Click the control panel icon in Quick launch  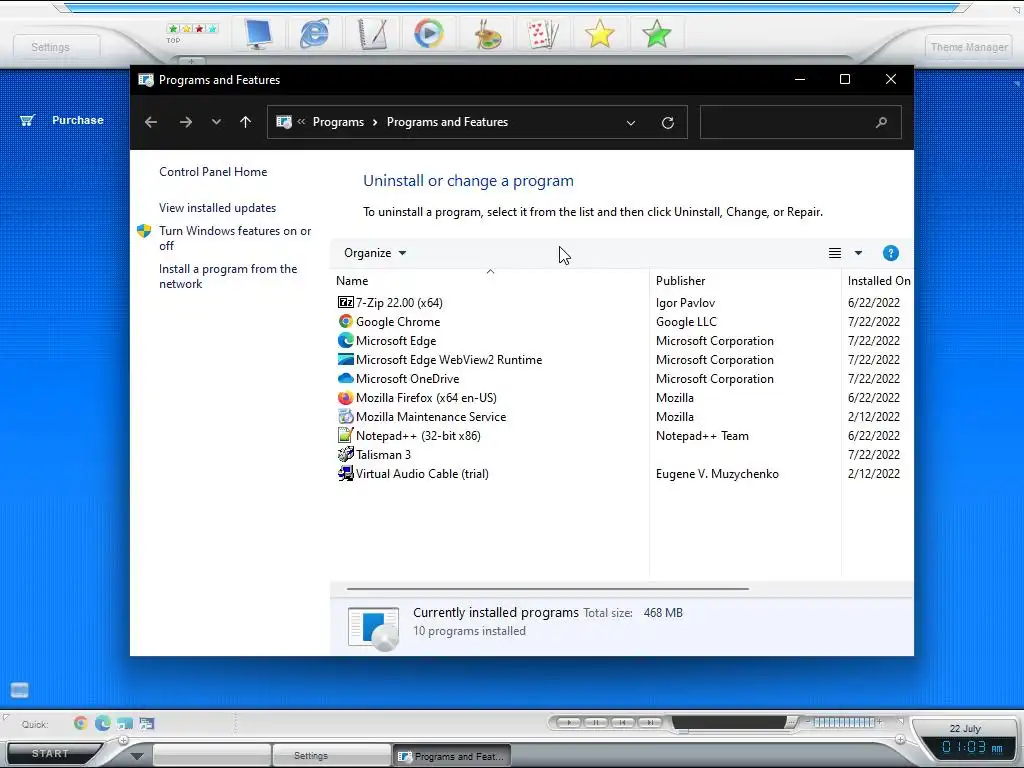coord(146,723)
